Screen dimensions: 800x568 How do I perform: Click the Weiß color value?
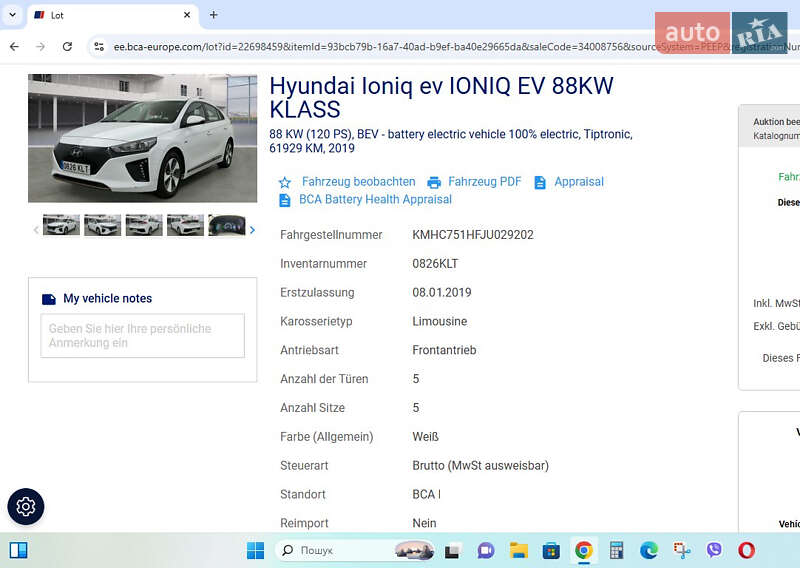[426, 437]
